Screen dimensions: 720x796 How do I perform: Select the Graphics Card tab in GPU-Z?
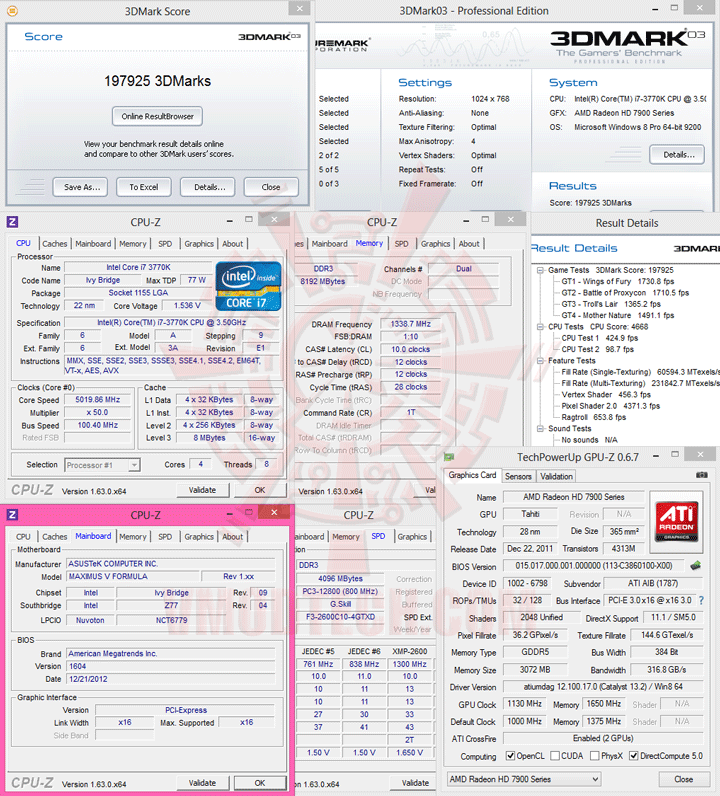coord(472,475)
